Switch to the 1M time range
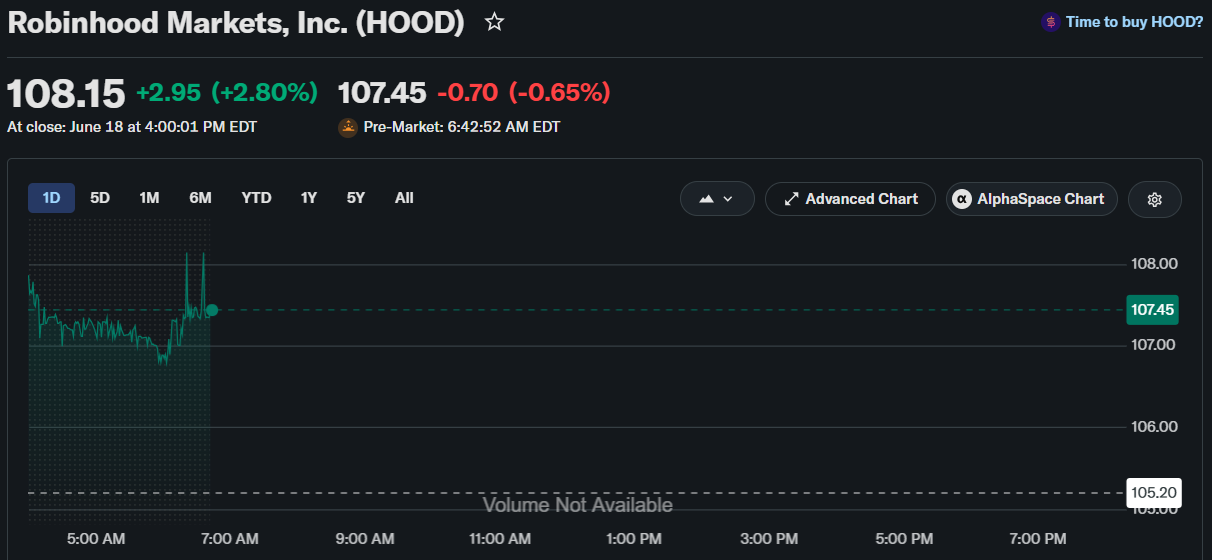Image resolution: width=1212 pixels, height=560 pixels. coord(149,198)
